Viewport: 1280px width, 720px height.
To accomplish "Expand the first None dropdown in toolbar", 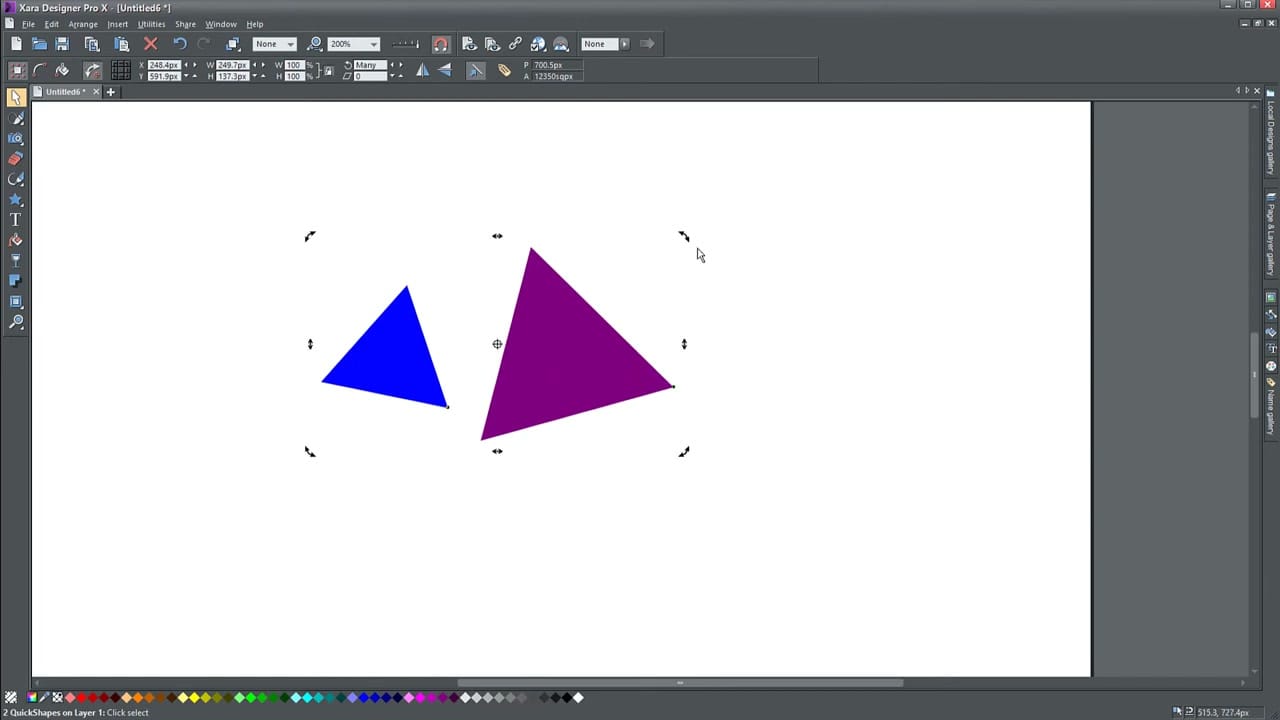I will [289, 43].
